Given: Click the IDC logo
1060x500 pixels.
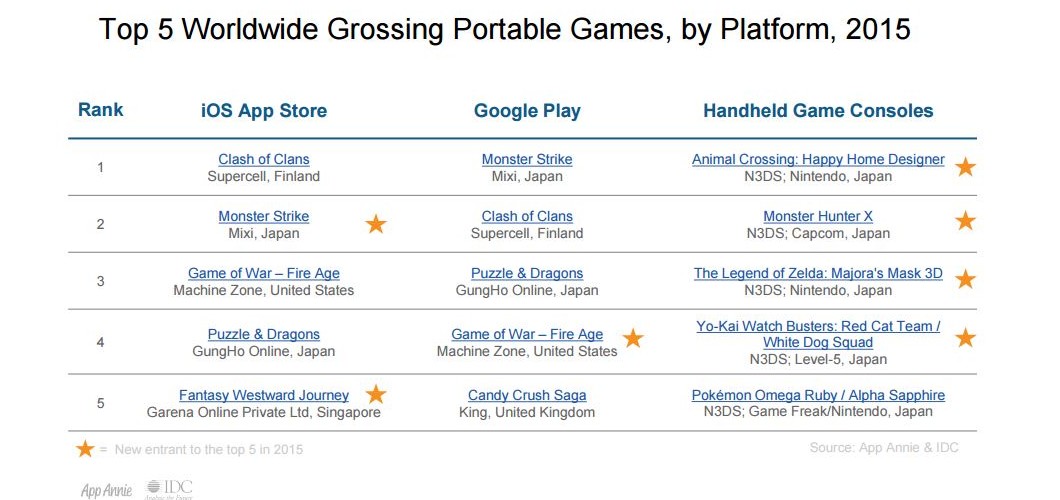Looking at the screenshot, I should [x=169, y=489].
